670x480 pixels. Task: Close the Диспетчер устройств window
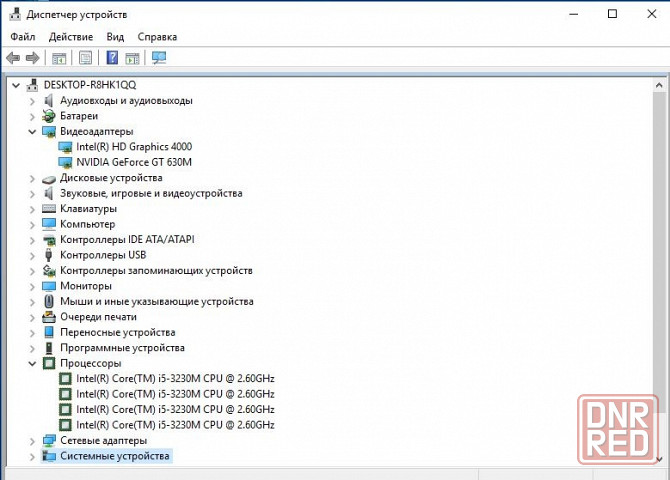point(652,14)
